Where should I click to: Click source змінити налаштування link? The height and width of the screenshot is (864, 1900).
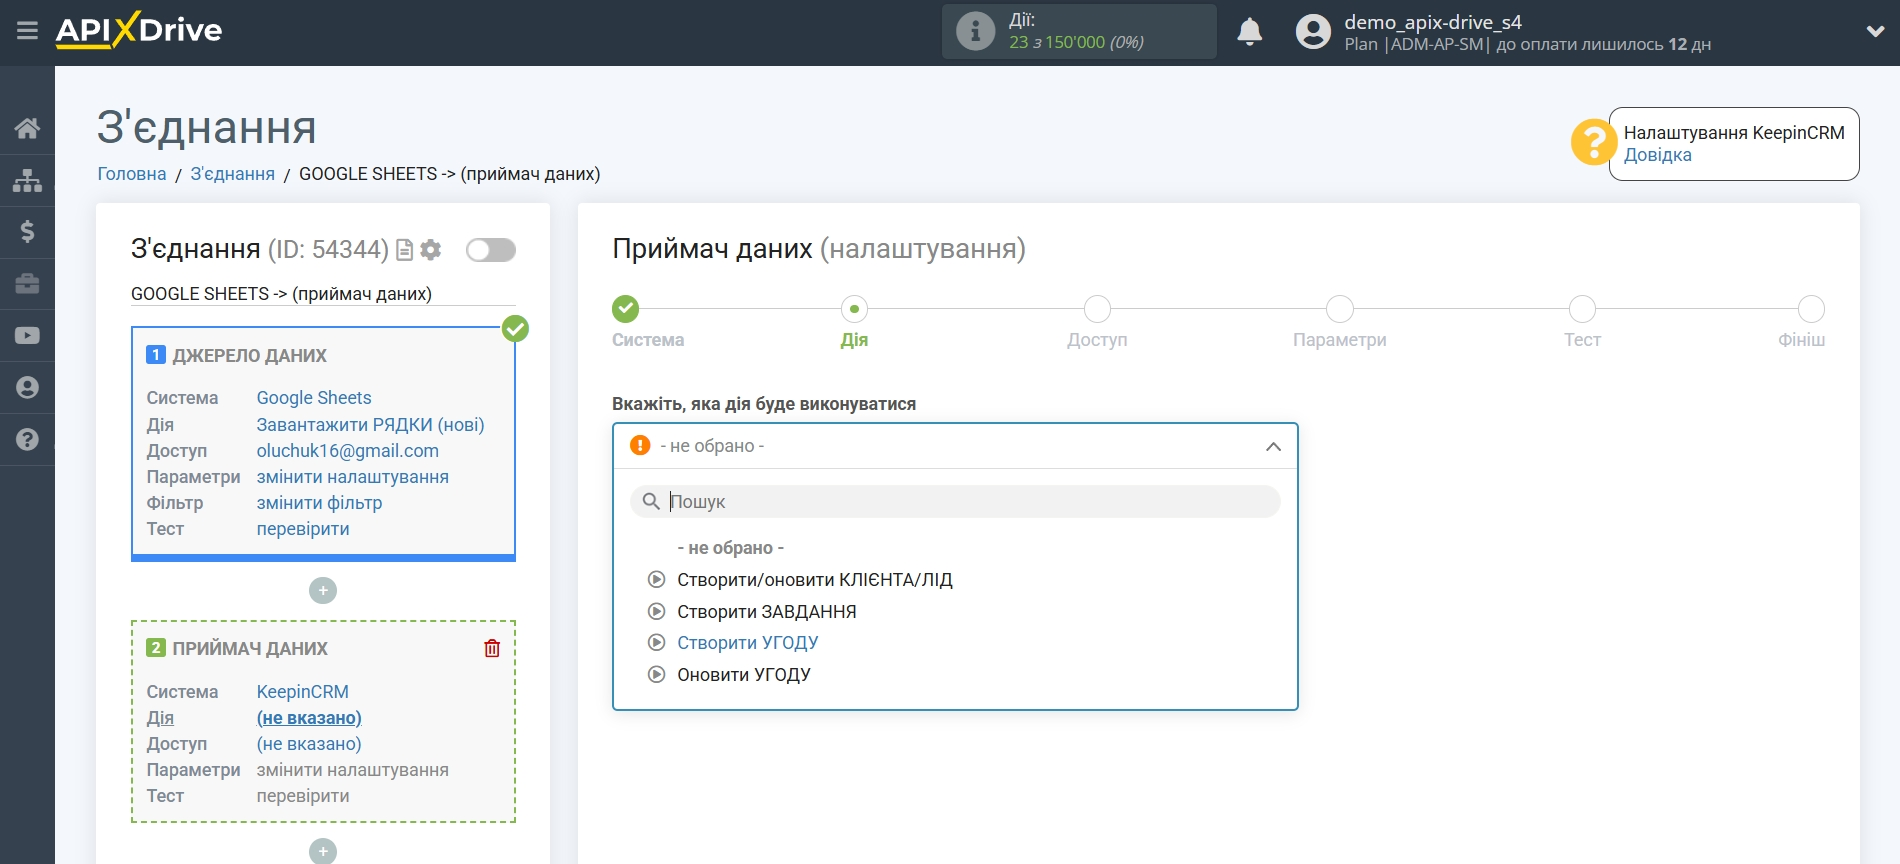353,477
